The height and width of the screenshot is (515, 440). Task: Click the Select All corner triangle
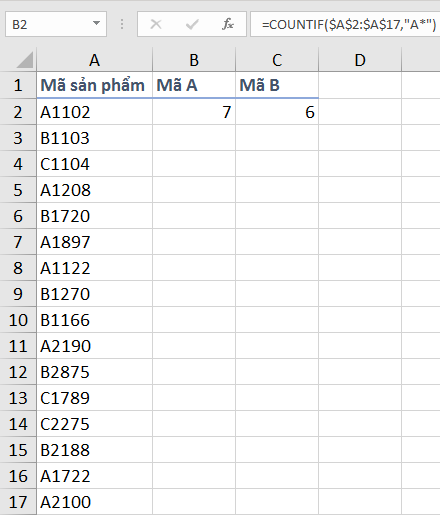click(25, 60)
